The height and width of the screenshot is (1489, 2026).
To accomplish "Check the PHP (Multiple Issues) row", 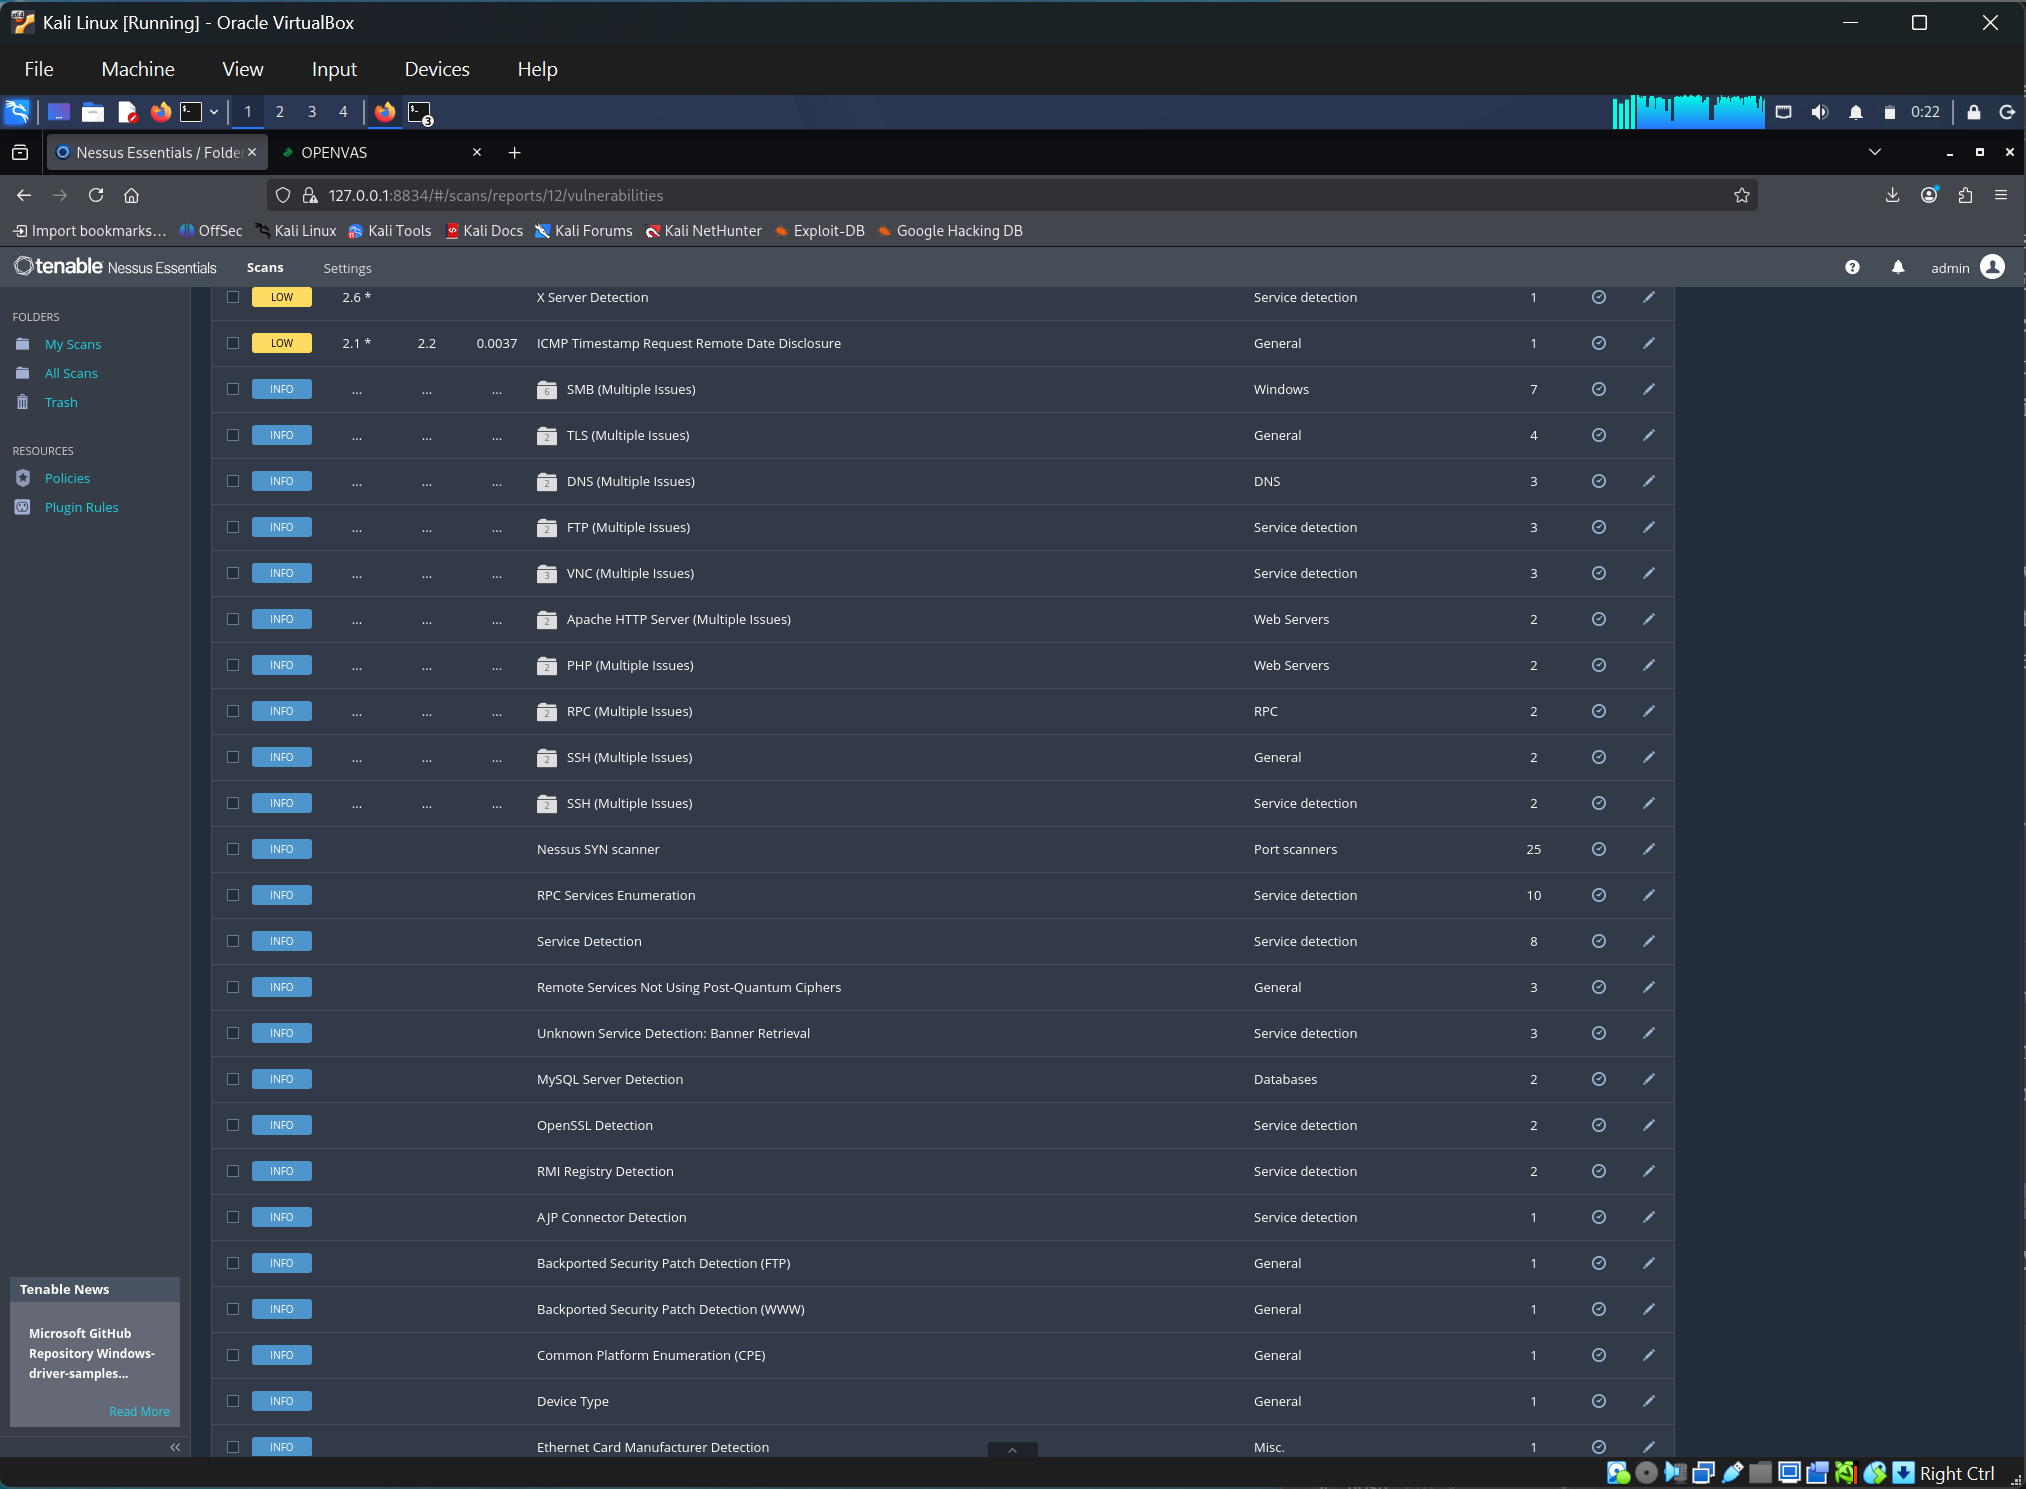I will (x=233, y=665).
